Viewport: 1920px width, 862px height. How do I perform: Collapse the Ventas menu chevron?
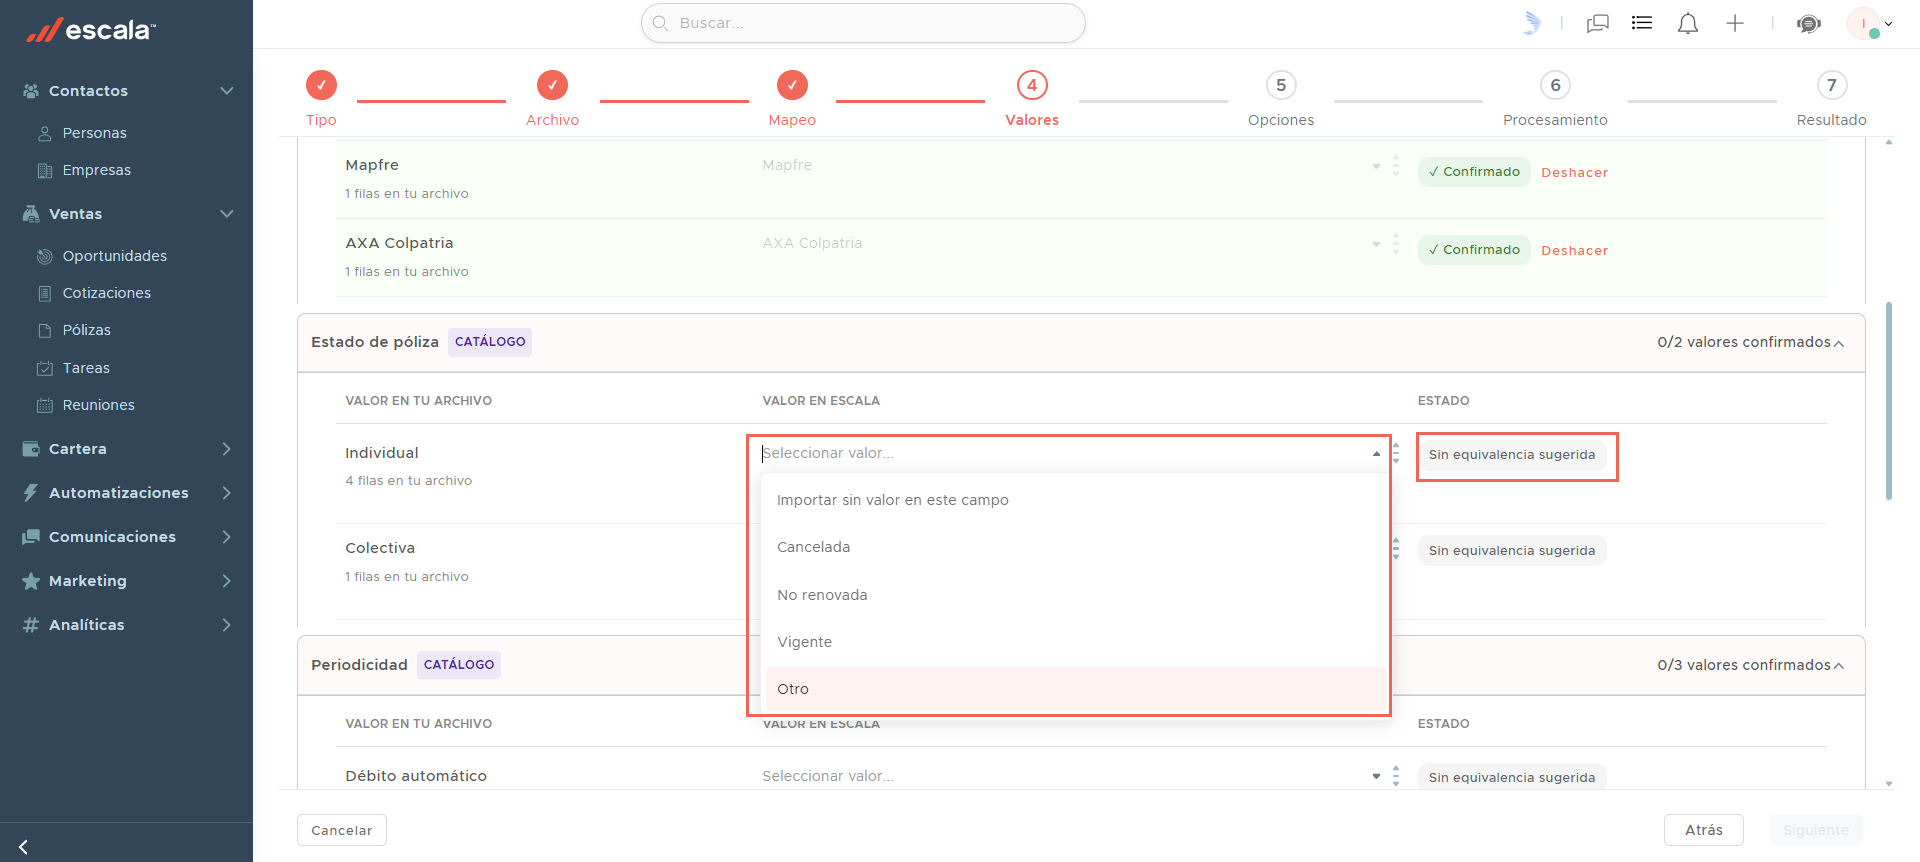pos(227,214)
